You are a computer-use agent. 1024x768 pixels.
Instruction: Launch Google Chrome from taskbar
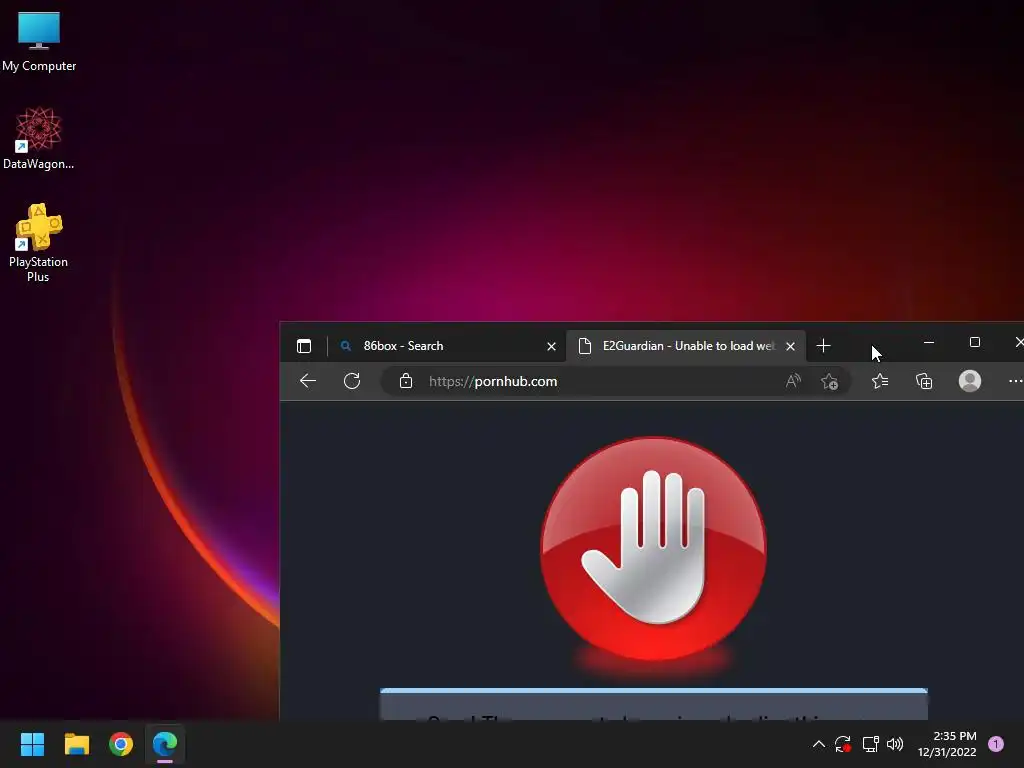[x=121, y=744]
